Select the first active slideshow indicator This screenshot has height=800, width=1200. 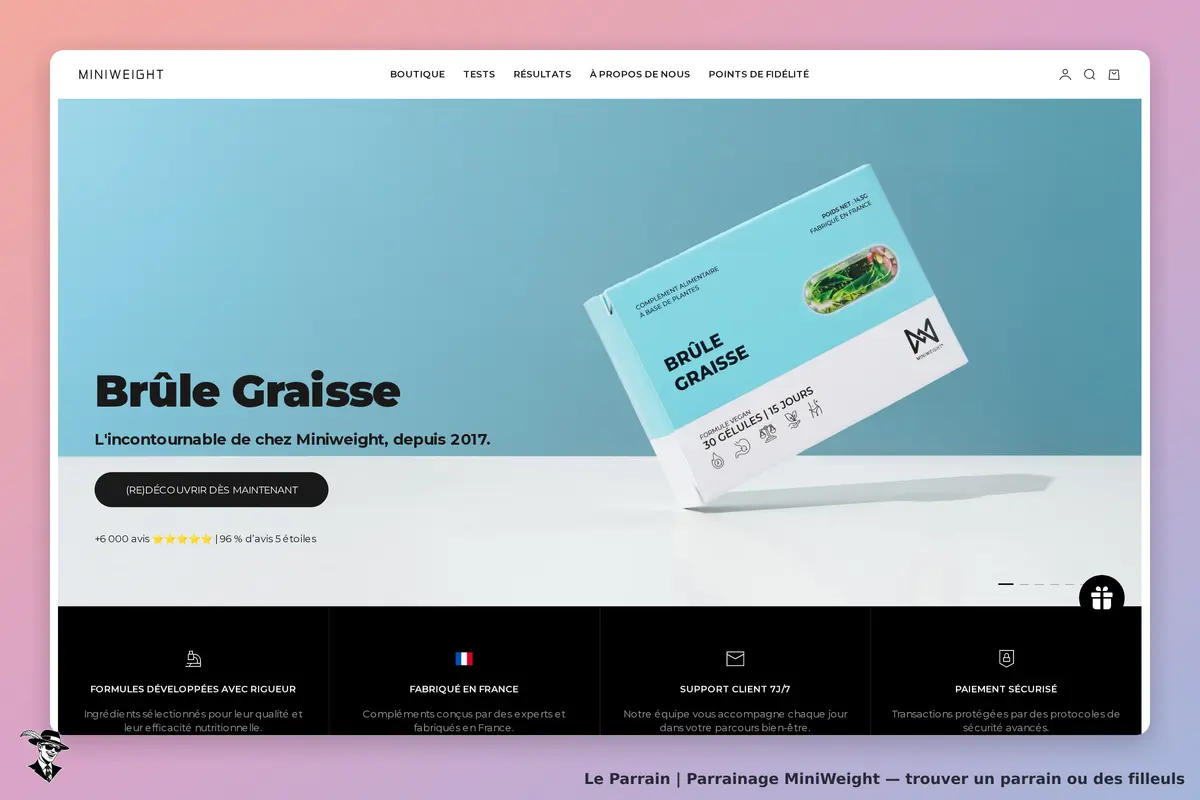pos(1006,584)
